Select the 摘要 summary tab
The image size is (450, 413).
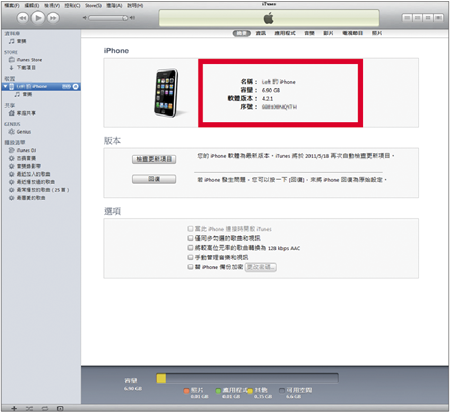click(x=241, y=33)
